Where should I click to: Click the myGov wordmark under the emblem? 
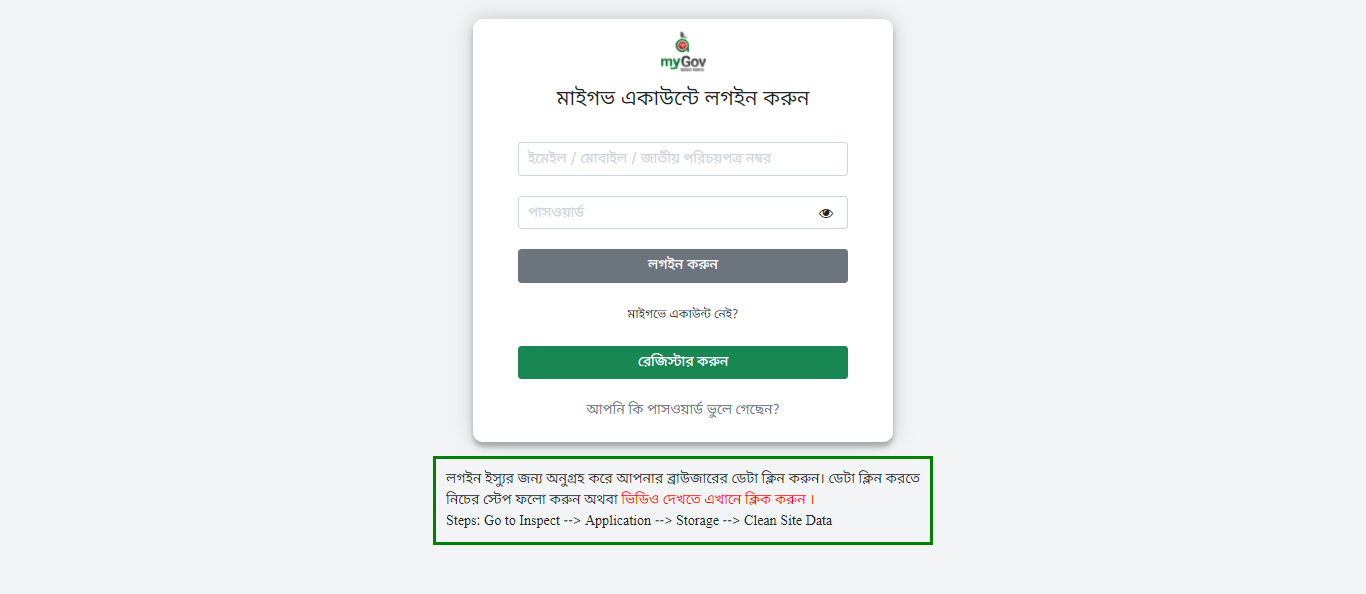[x=683, y=62]
